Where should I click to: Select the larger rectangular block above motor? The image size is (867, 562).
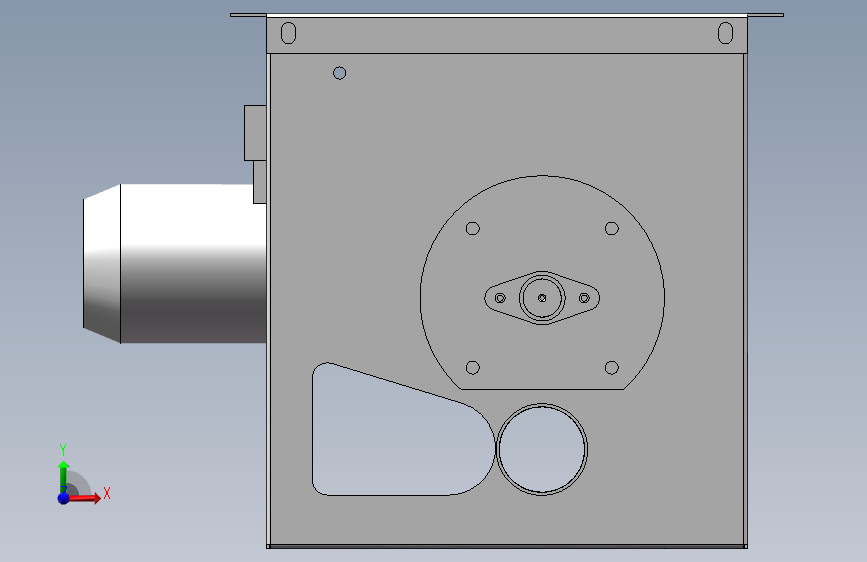(255, 133)
